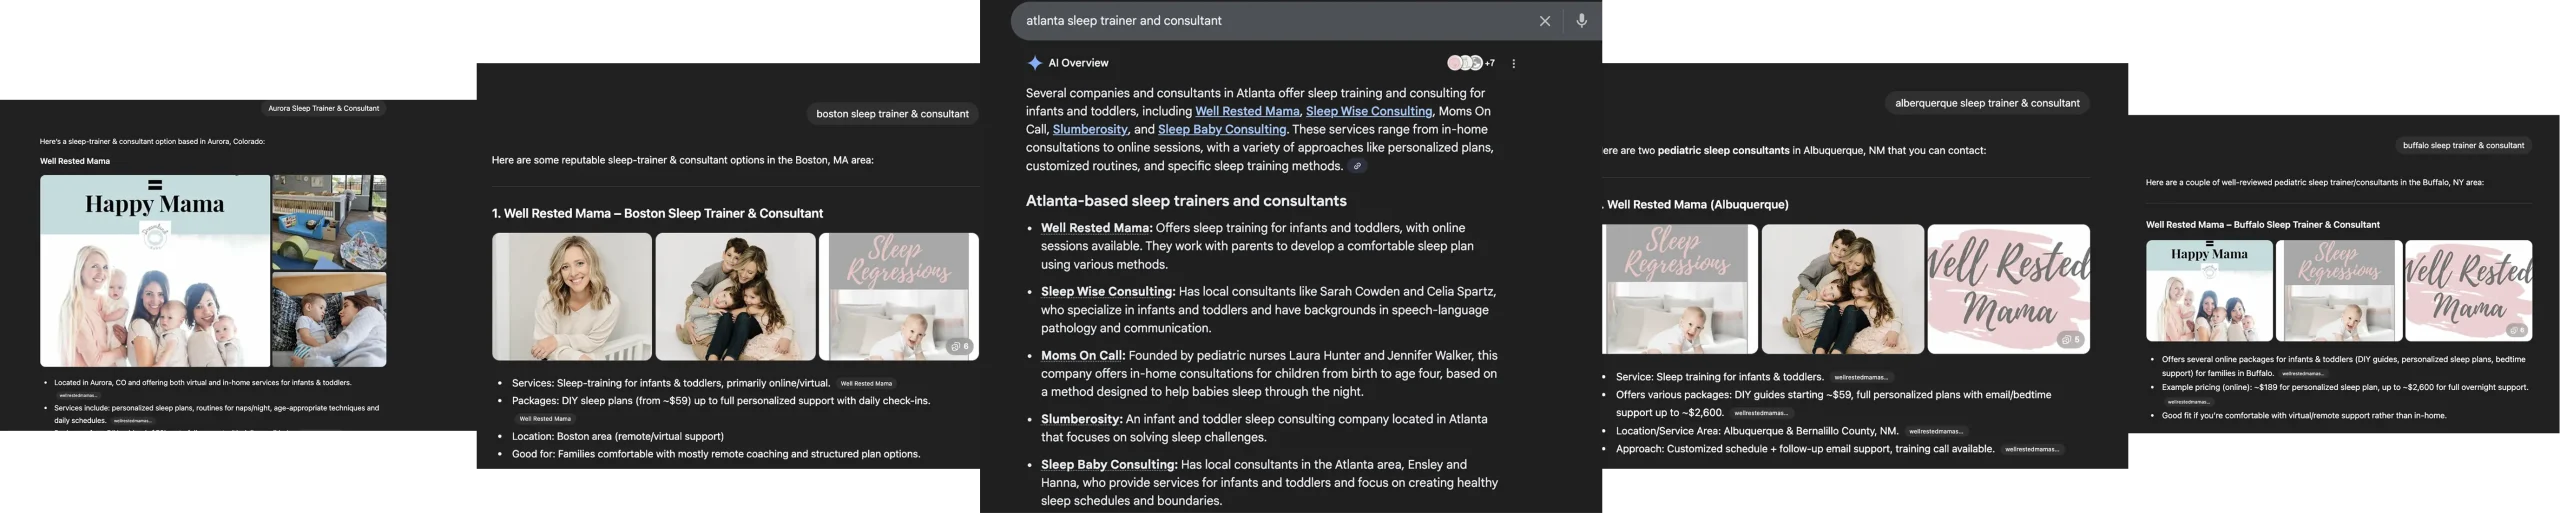Screen dimensions: 2560x513
Task: Open the link chip ending the overview paragraph
Action: click(1357, 167)
